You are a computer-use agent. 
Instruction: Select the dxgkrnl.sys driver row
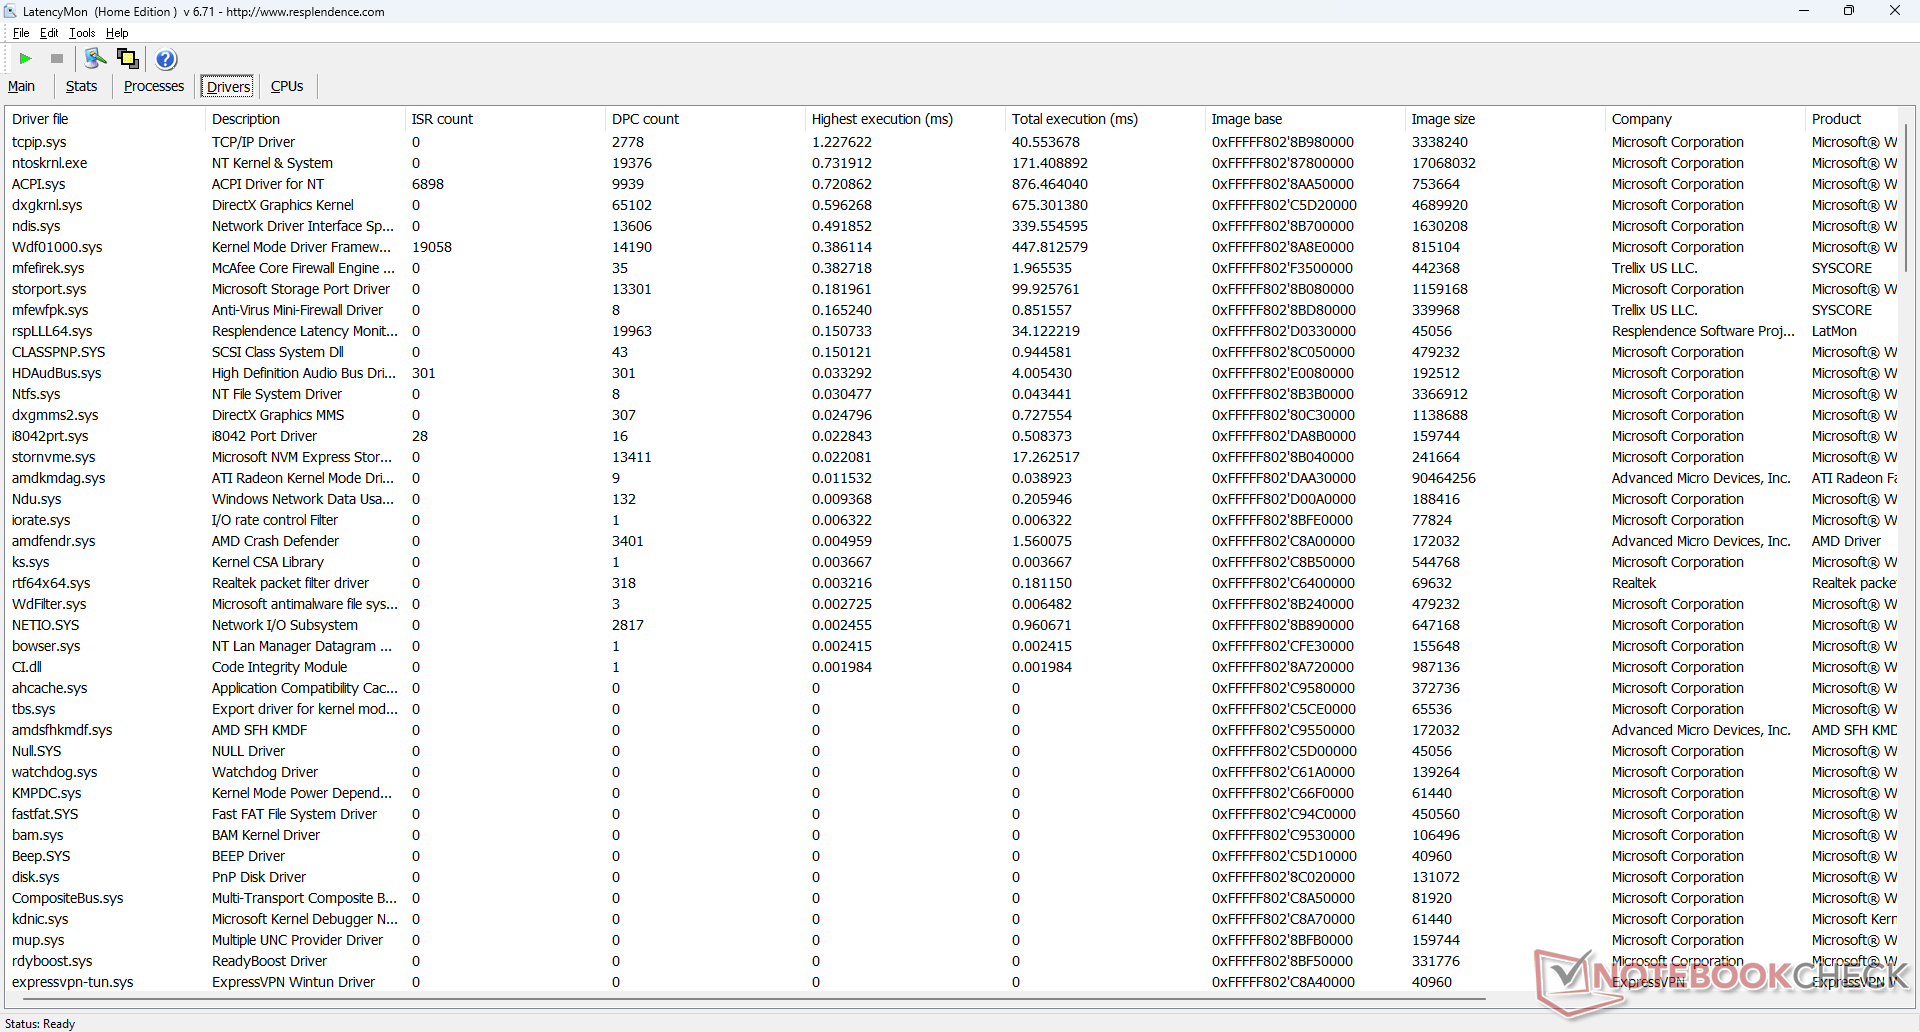952,205
